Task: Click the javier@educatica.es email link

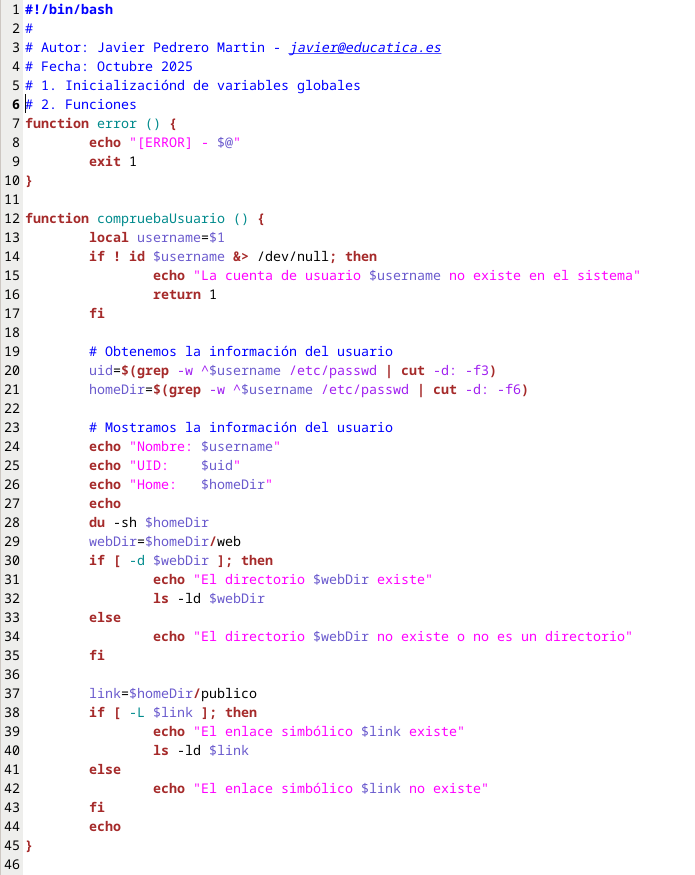Action: tap(364, 47)
